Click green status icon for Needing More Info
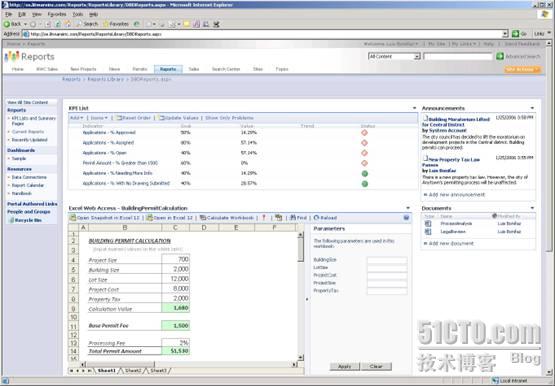 point(365,174)
